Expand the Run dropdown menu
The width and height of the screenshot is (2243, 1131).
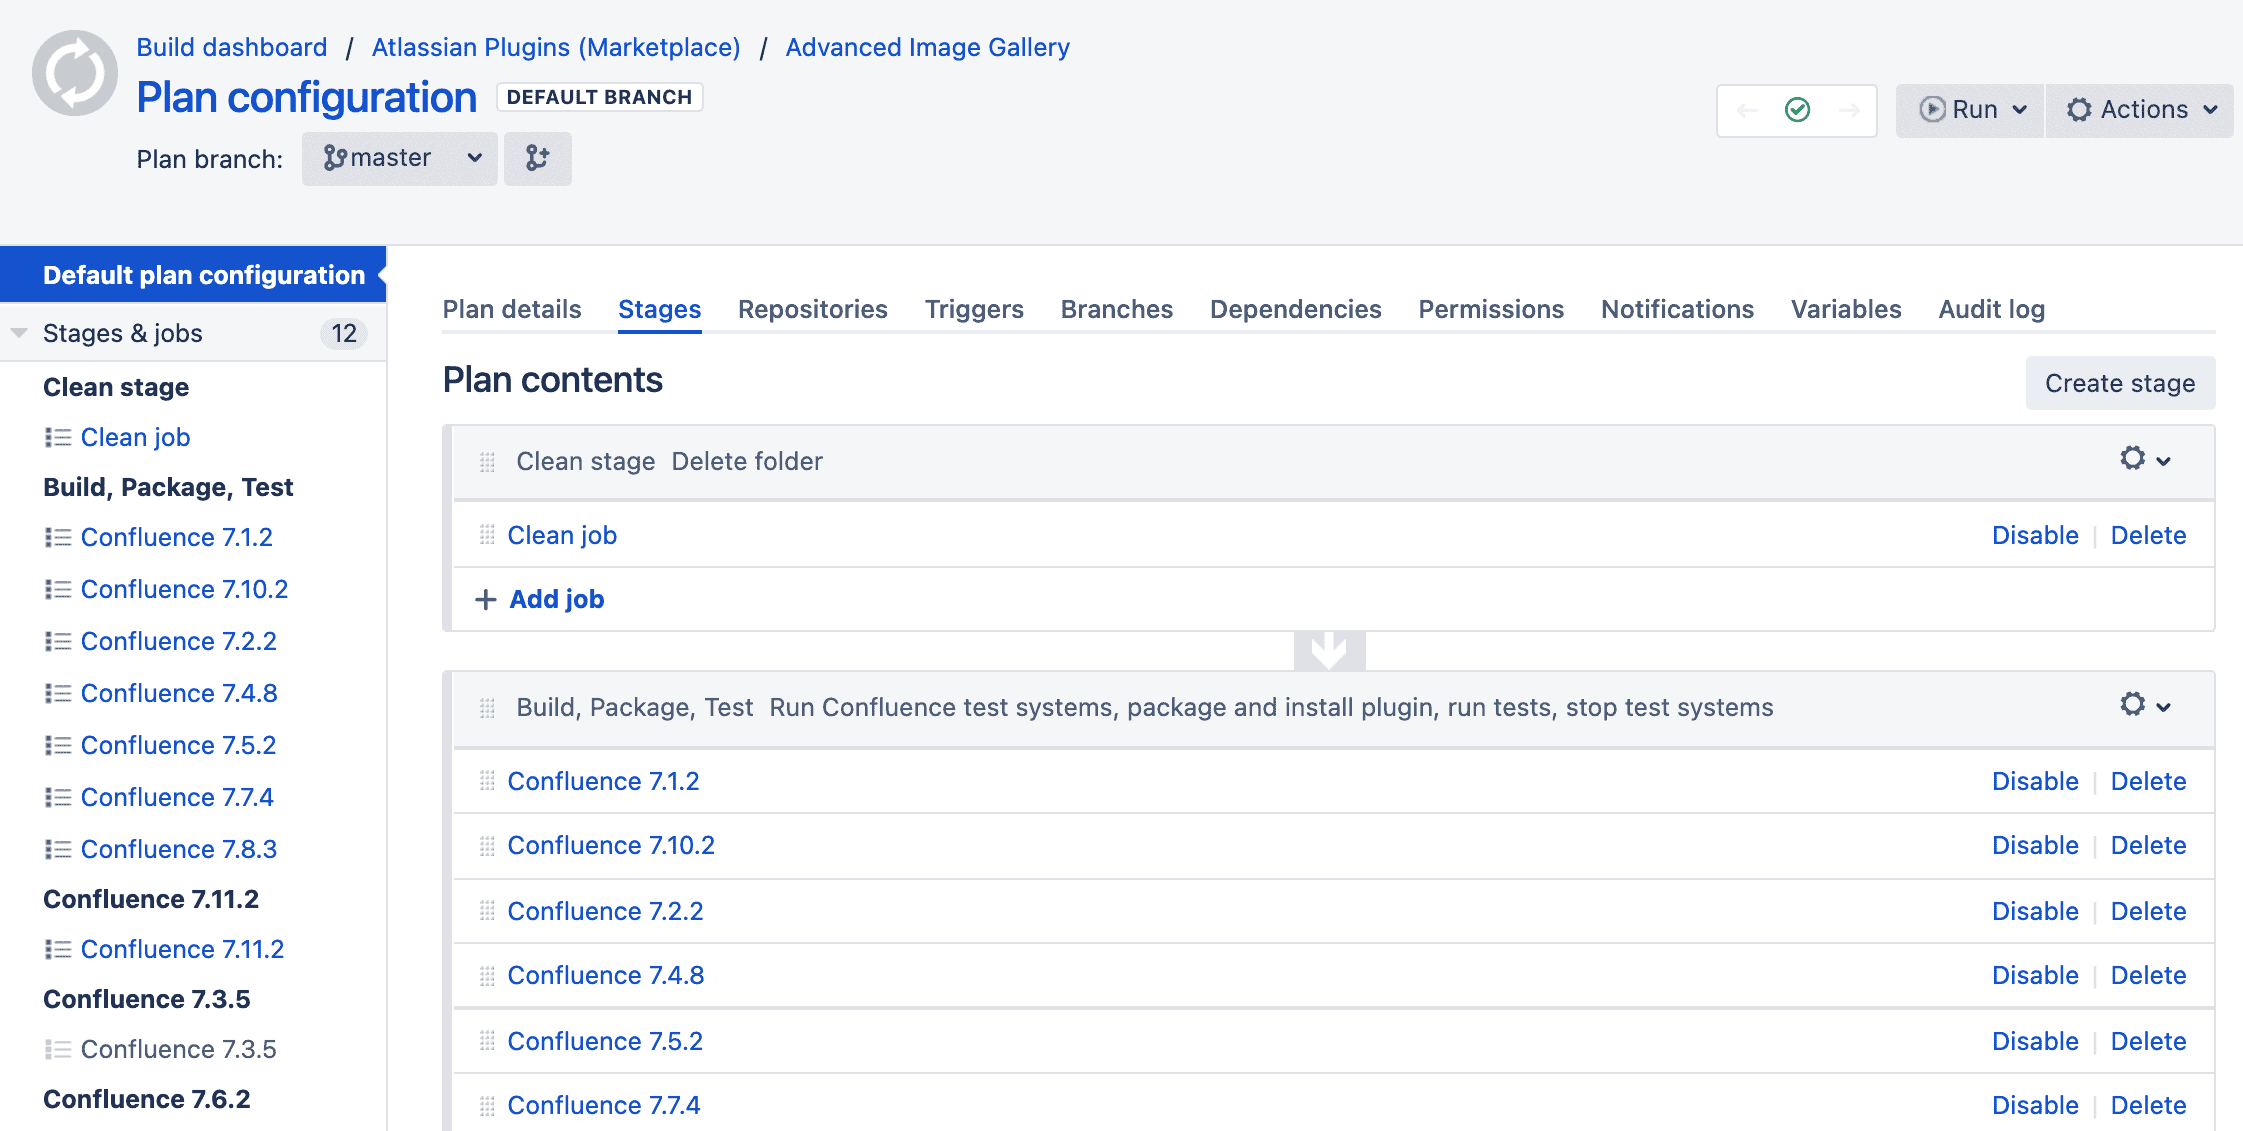[1970, 109]
